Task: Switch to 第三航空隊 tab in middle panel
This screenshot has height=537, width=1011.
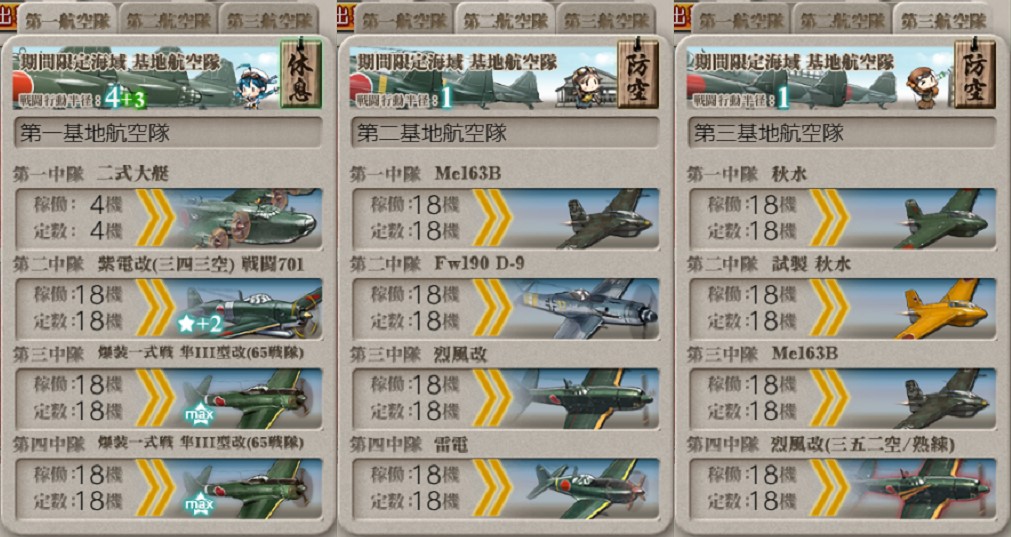Action: point(605,19)
